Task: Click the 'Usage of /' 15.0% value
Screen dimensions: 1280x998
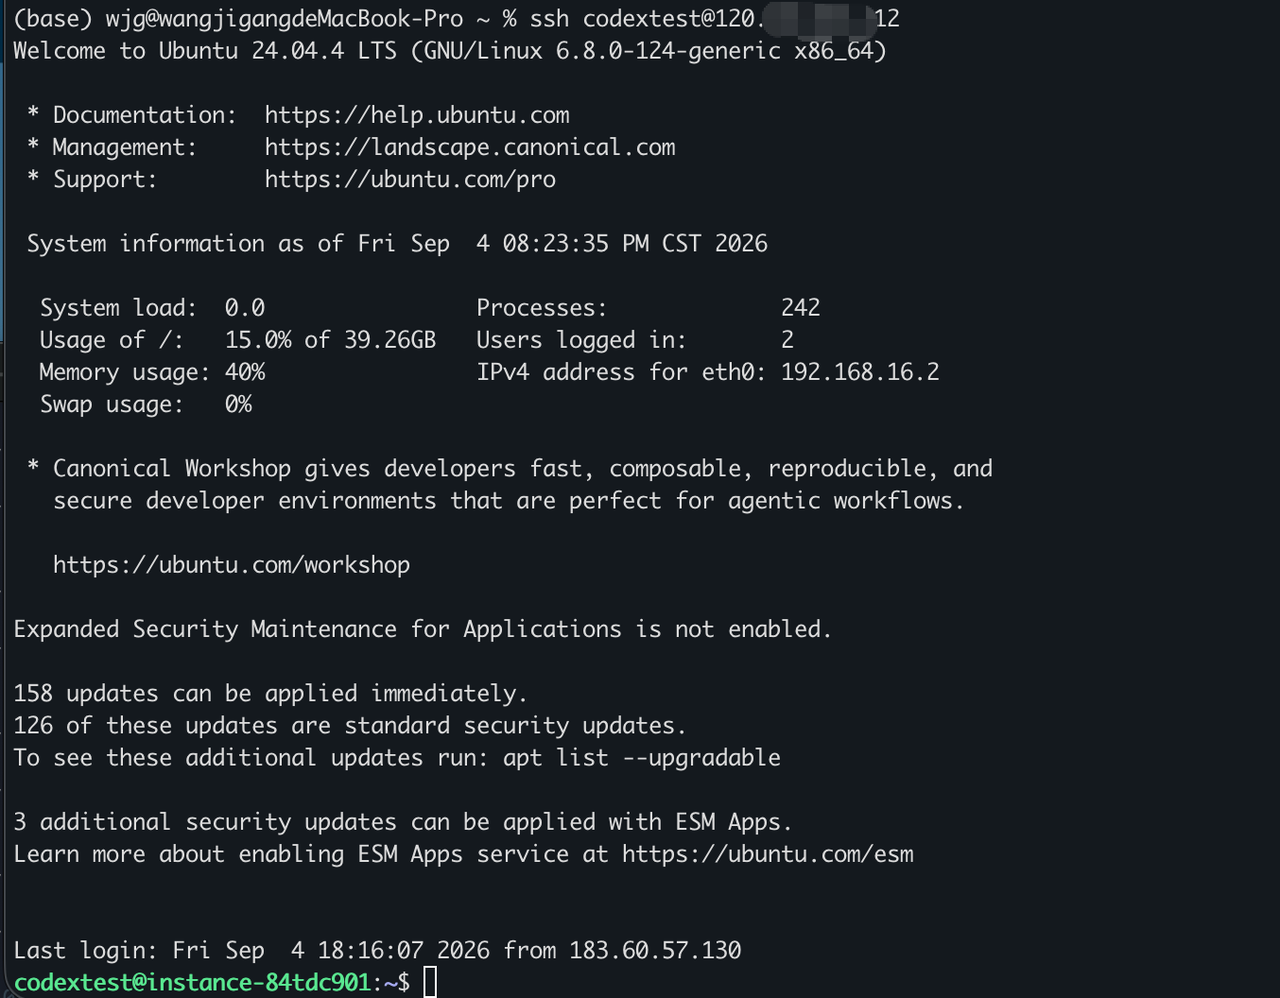Action: (x=258, y=340)
